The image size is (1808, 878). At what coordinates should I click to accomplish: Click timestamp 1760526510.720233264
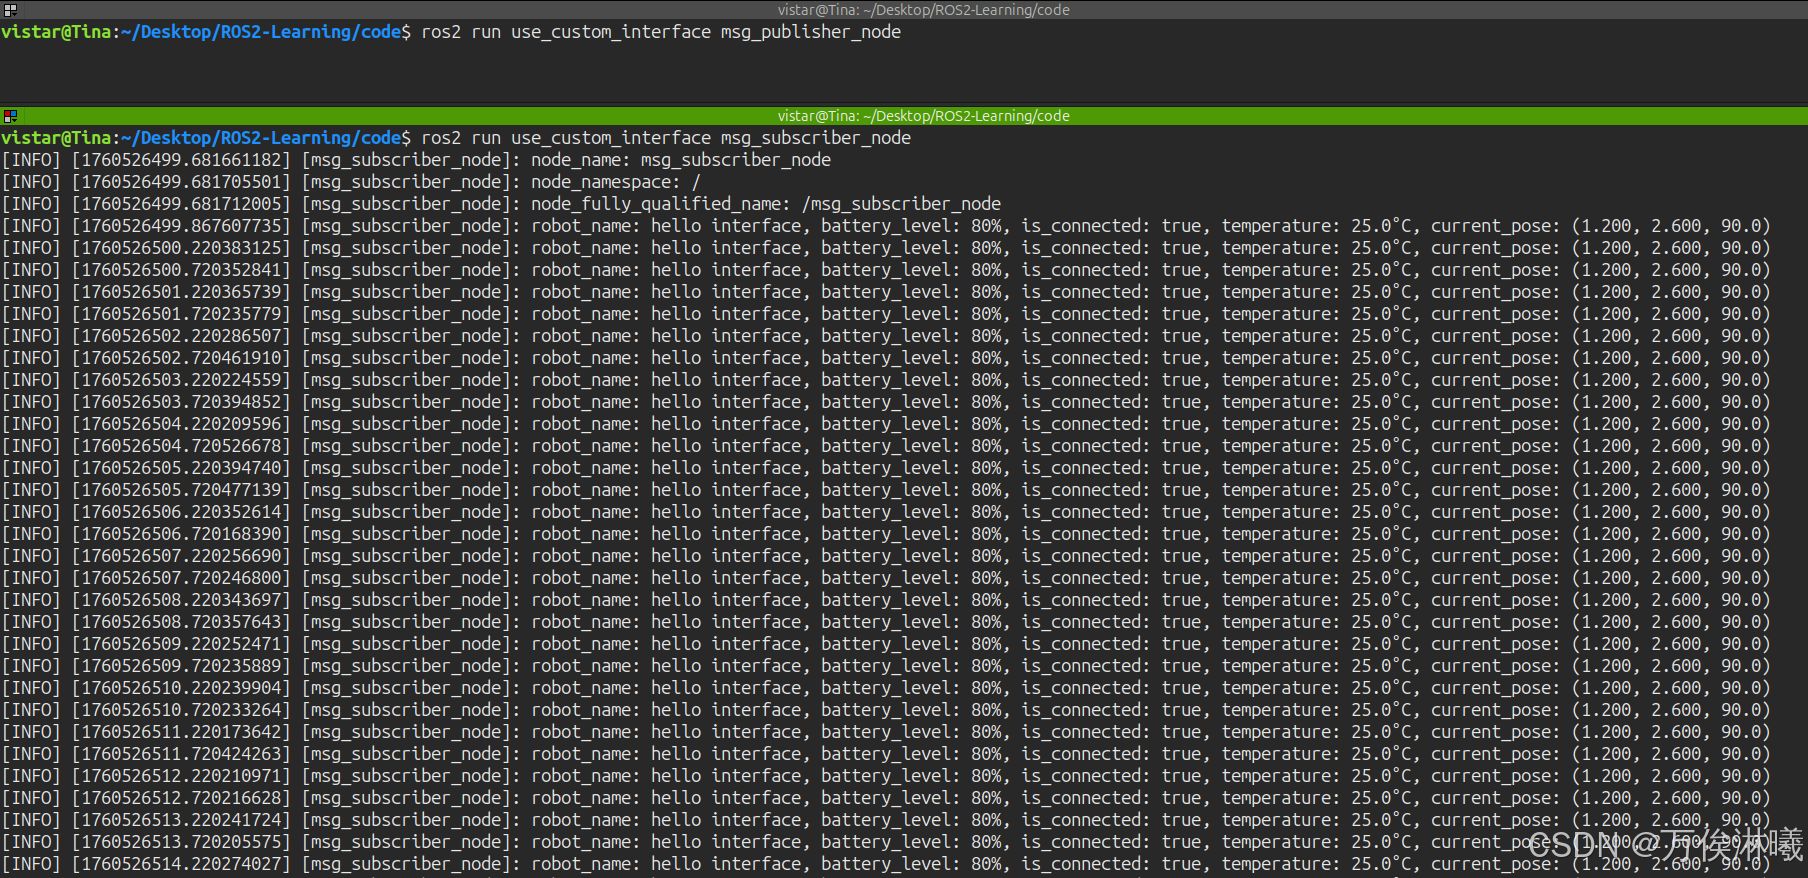pyautogui.click(x=181, y=710)
